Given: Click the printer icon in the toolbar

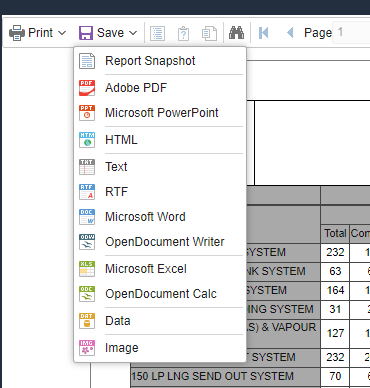Looking at the screenshot, I should 17,33.
